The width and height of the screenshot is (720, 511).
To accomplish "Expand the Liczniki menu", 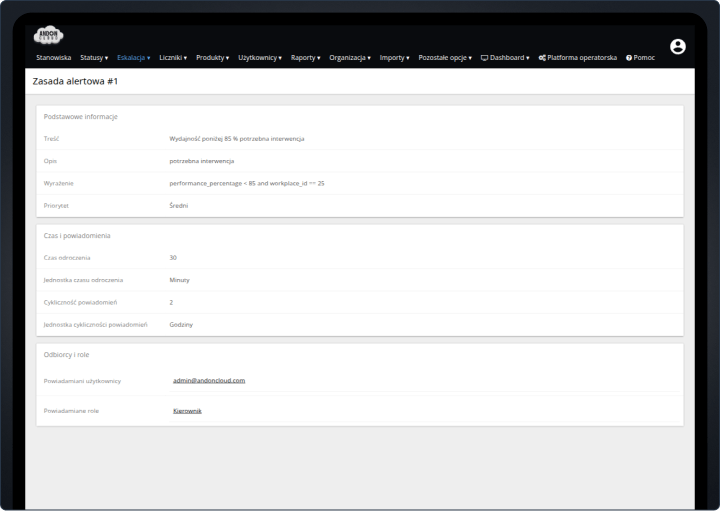I will coord(173,58).
